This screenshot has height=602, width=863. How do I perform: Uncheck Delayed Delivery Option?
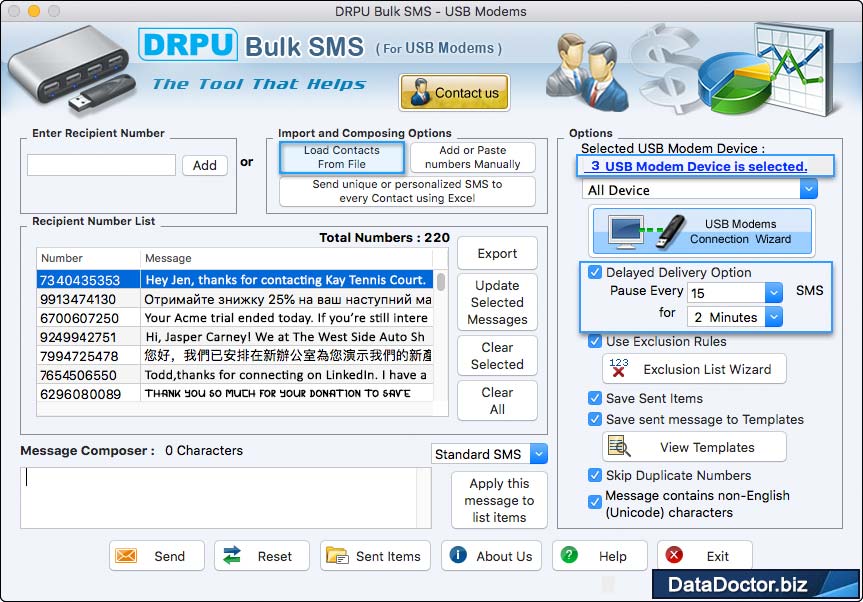594,272
